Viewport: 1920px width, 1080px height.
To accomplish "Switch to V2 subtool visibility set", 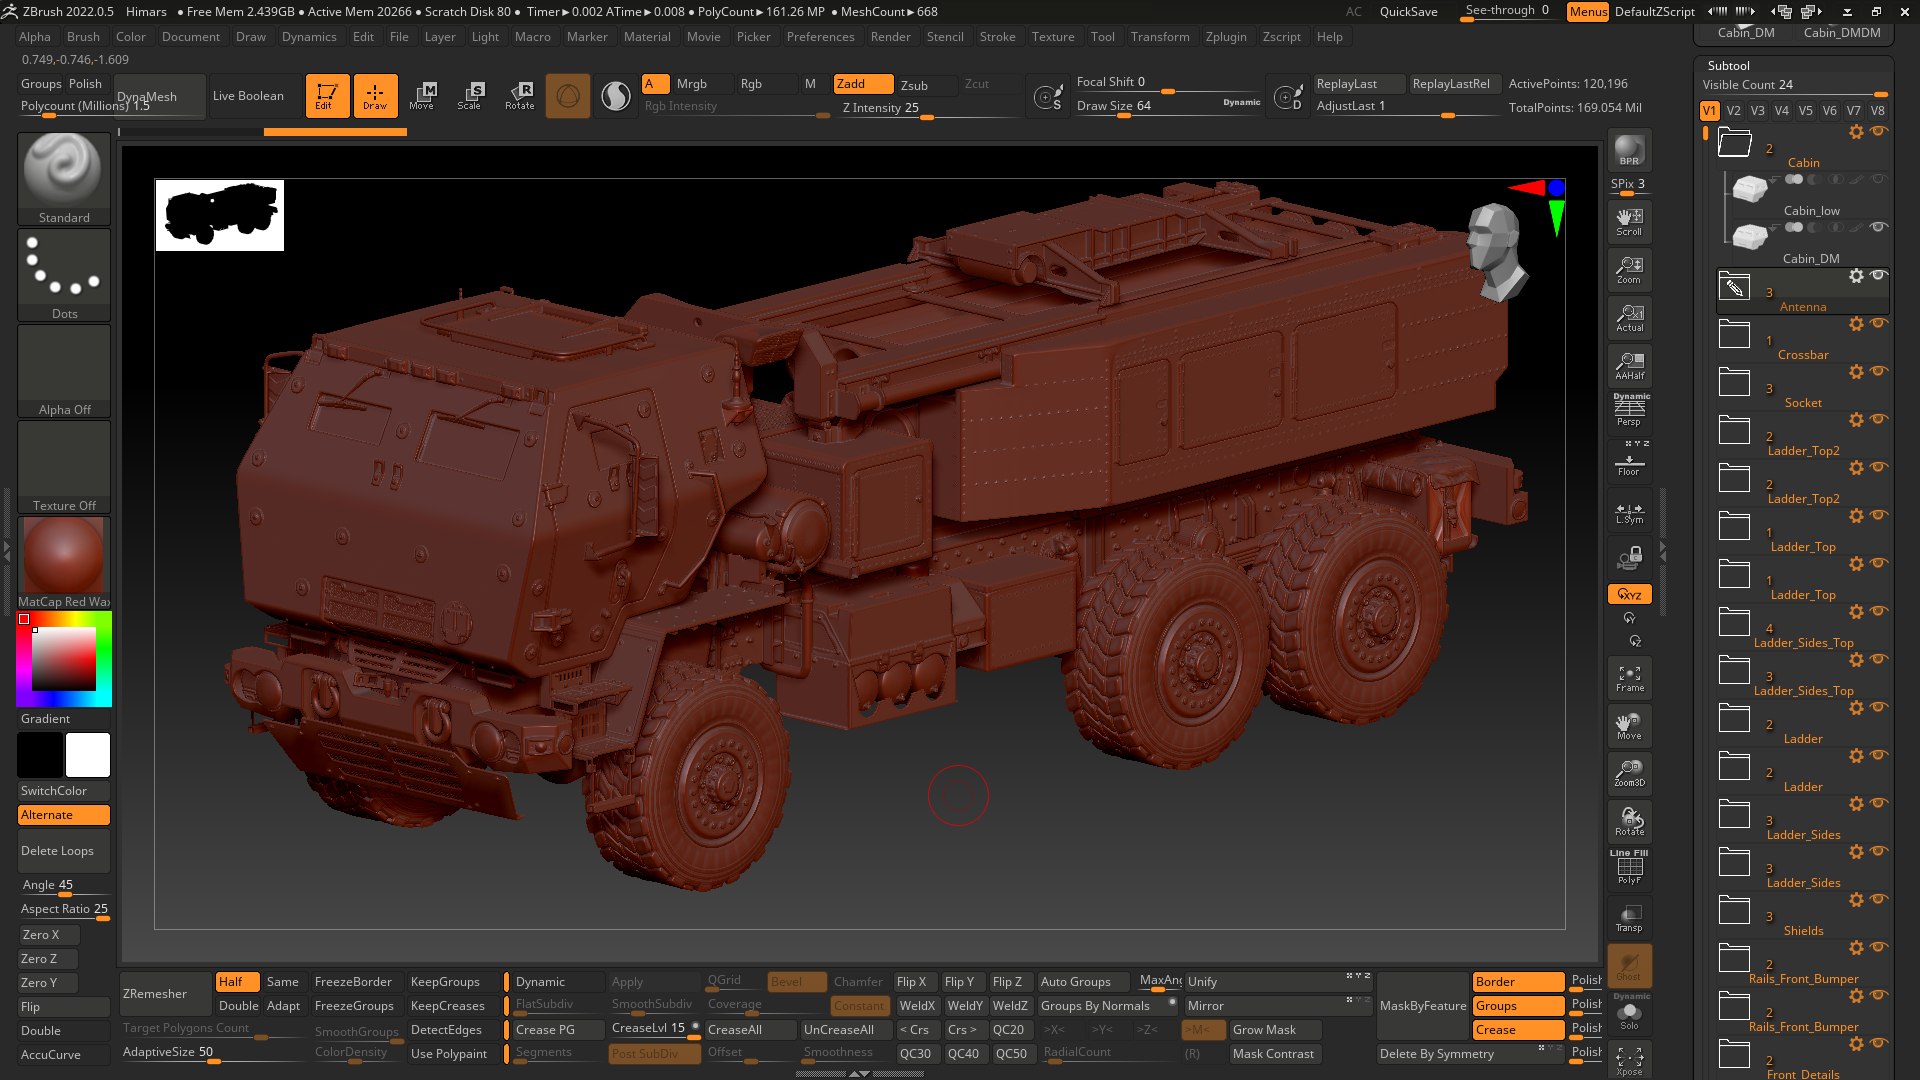I will coord(1734,111).
